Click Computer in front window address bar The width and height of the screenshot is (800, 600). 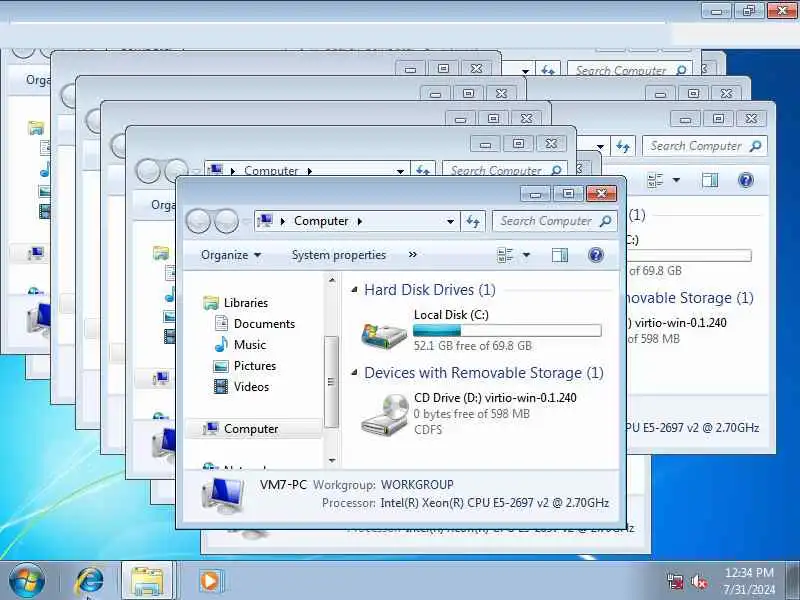tap(321, 221)
